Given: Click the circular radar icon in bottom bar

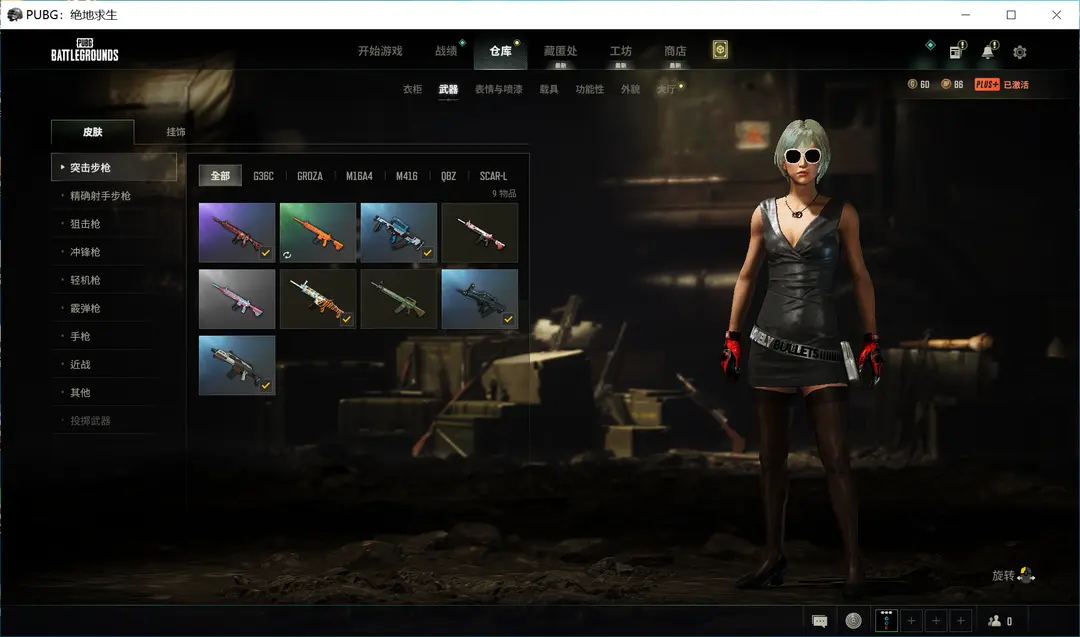Looking at the screenshot, I should (x=853, y=620).
